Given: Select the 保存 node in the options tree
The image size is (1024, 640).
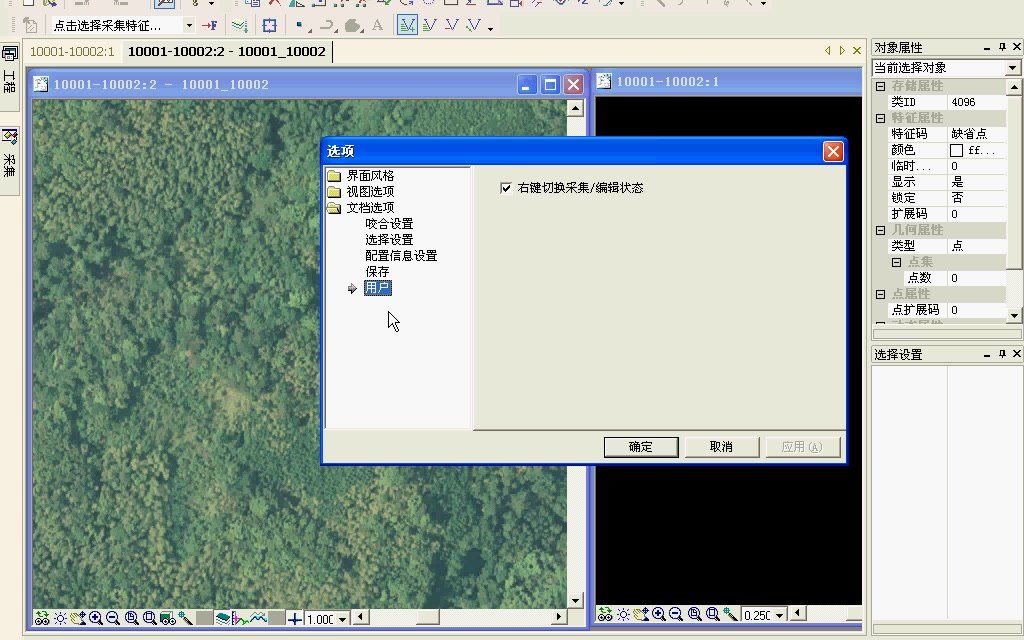Looking at the screenshot, I should point(377,271).
